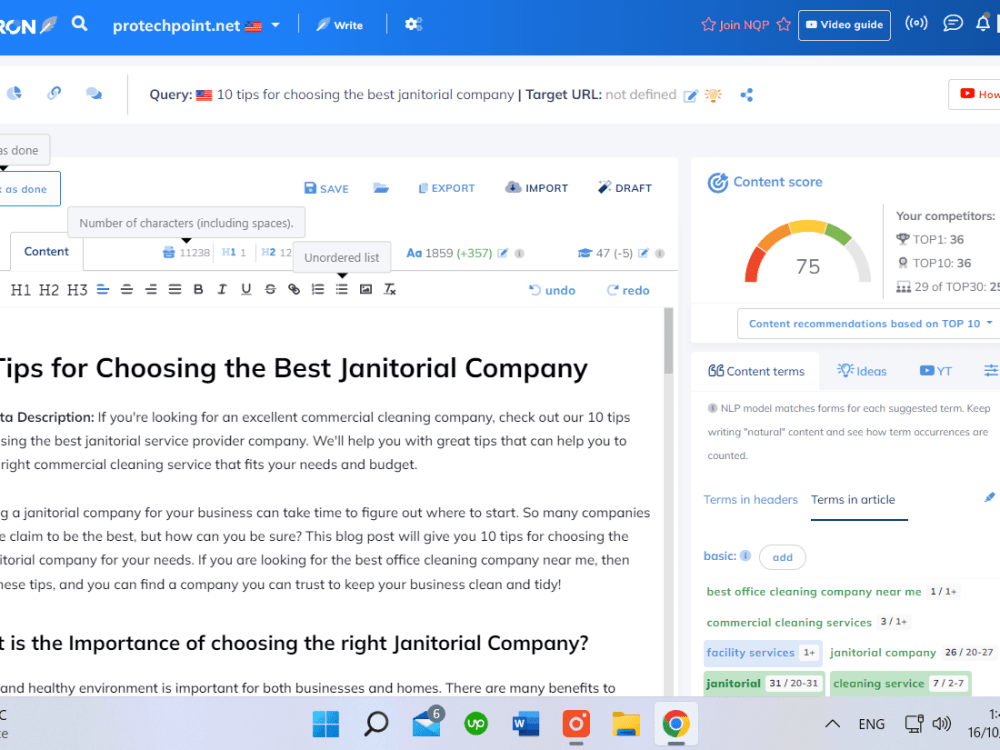Click the facility services term chip
Image resolution: width=1000 pixels, height=750 pixels.
(x=762, y=652)
